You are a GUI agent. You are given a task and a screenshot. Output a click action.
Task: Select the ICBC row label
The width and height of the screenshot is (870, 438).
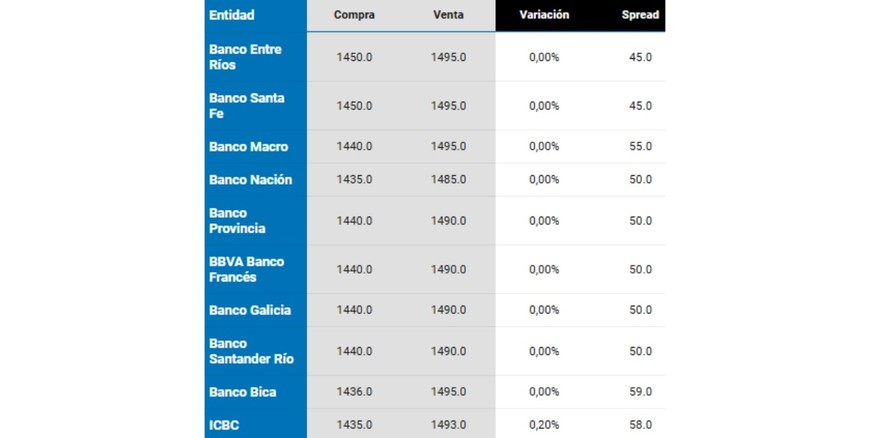point(224,425)
